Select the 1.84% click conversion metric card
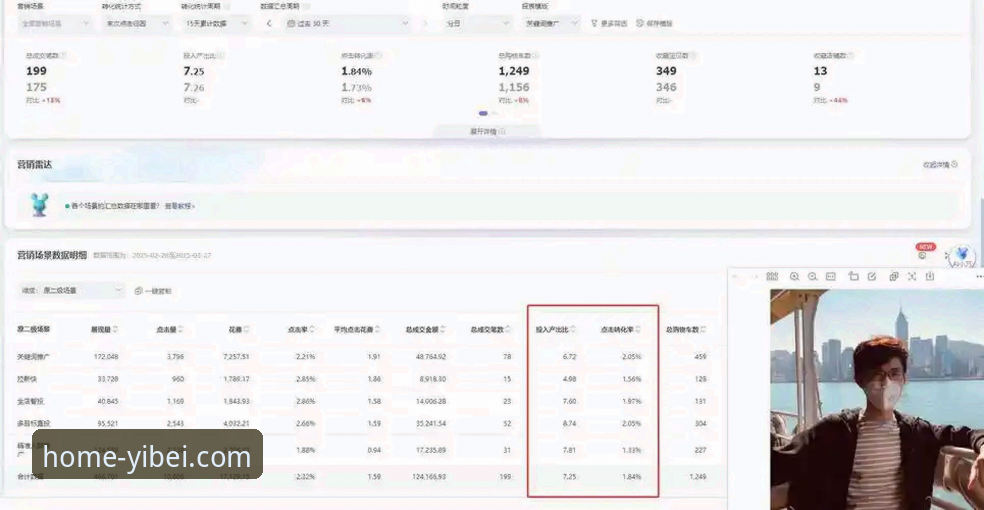The width and height of the screenshot is (984, 510). 361,78
